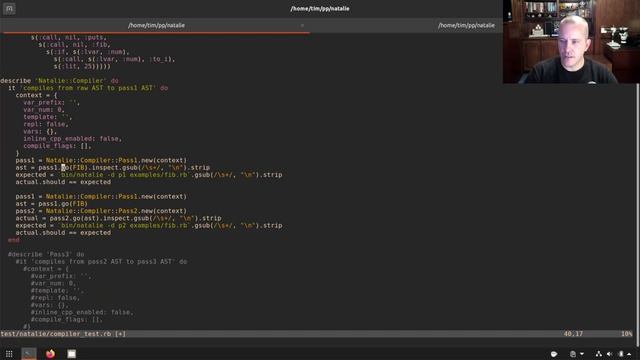The height and width of the screenshot is (360, 640).
Task: Click the line context = {
Action: pos(37,96)
